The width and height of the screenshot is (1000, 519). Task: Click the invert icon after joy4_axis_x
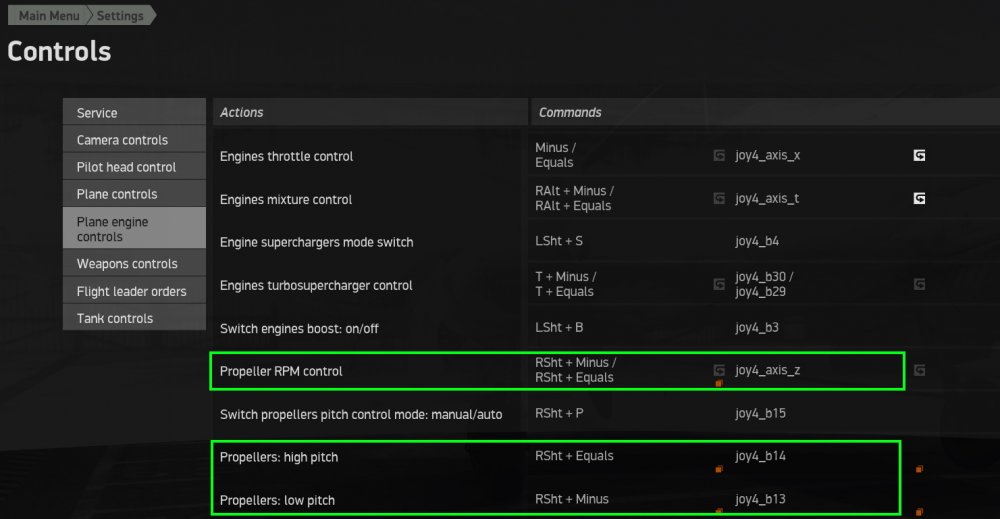(919, 156)
